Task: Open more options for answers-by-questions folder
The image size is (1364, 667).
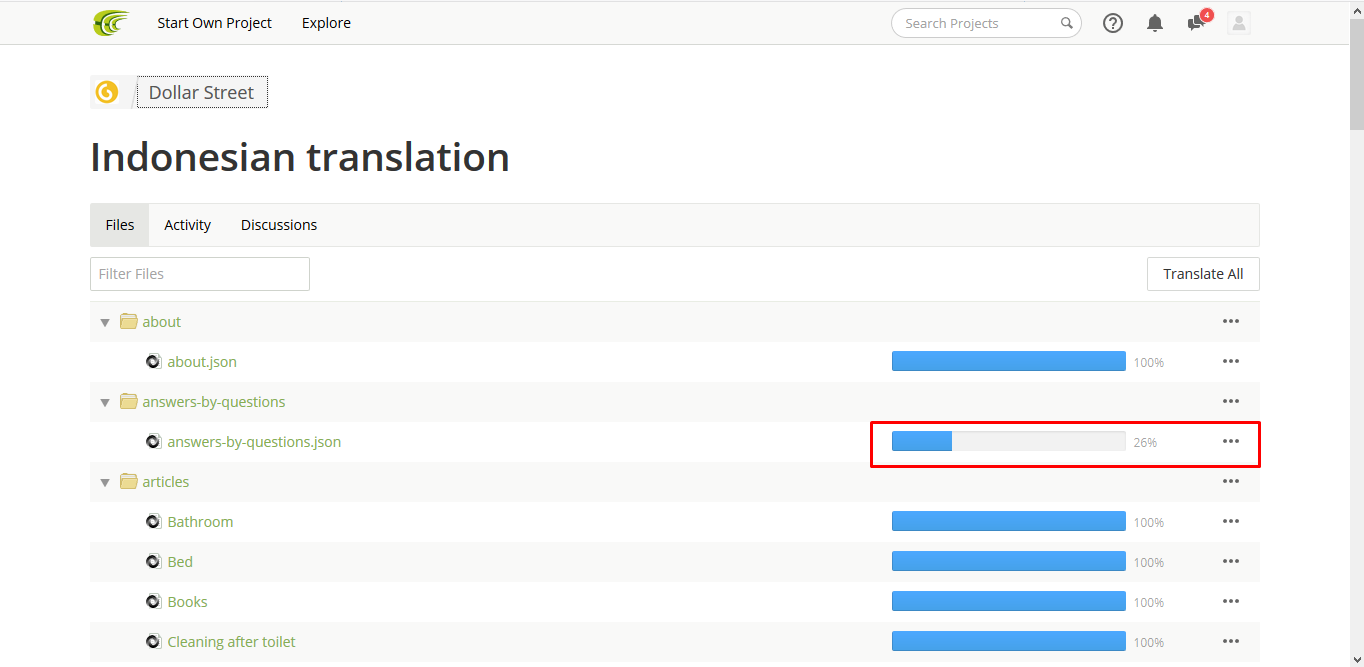Action: tap(1231, 402)
